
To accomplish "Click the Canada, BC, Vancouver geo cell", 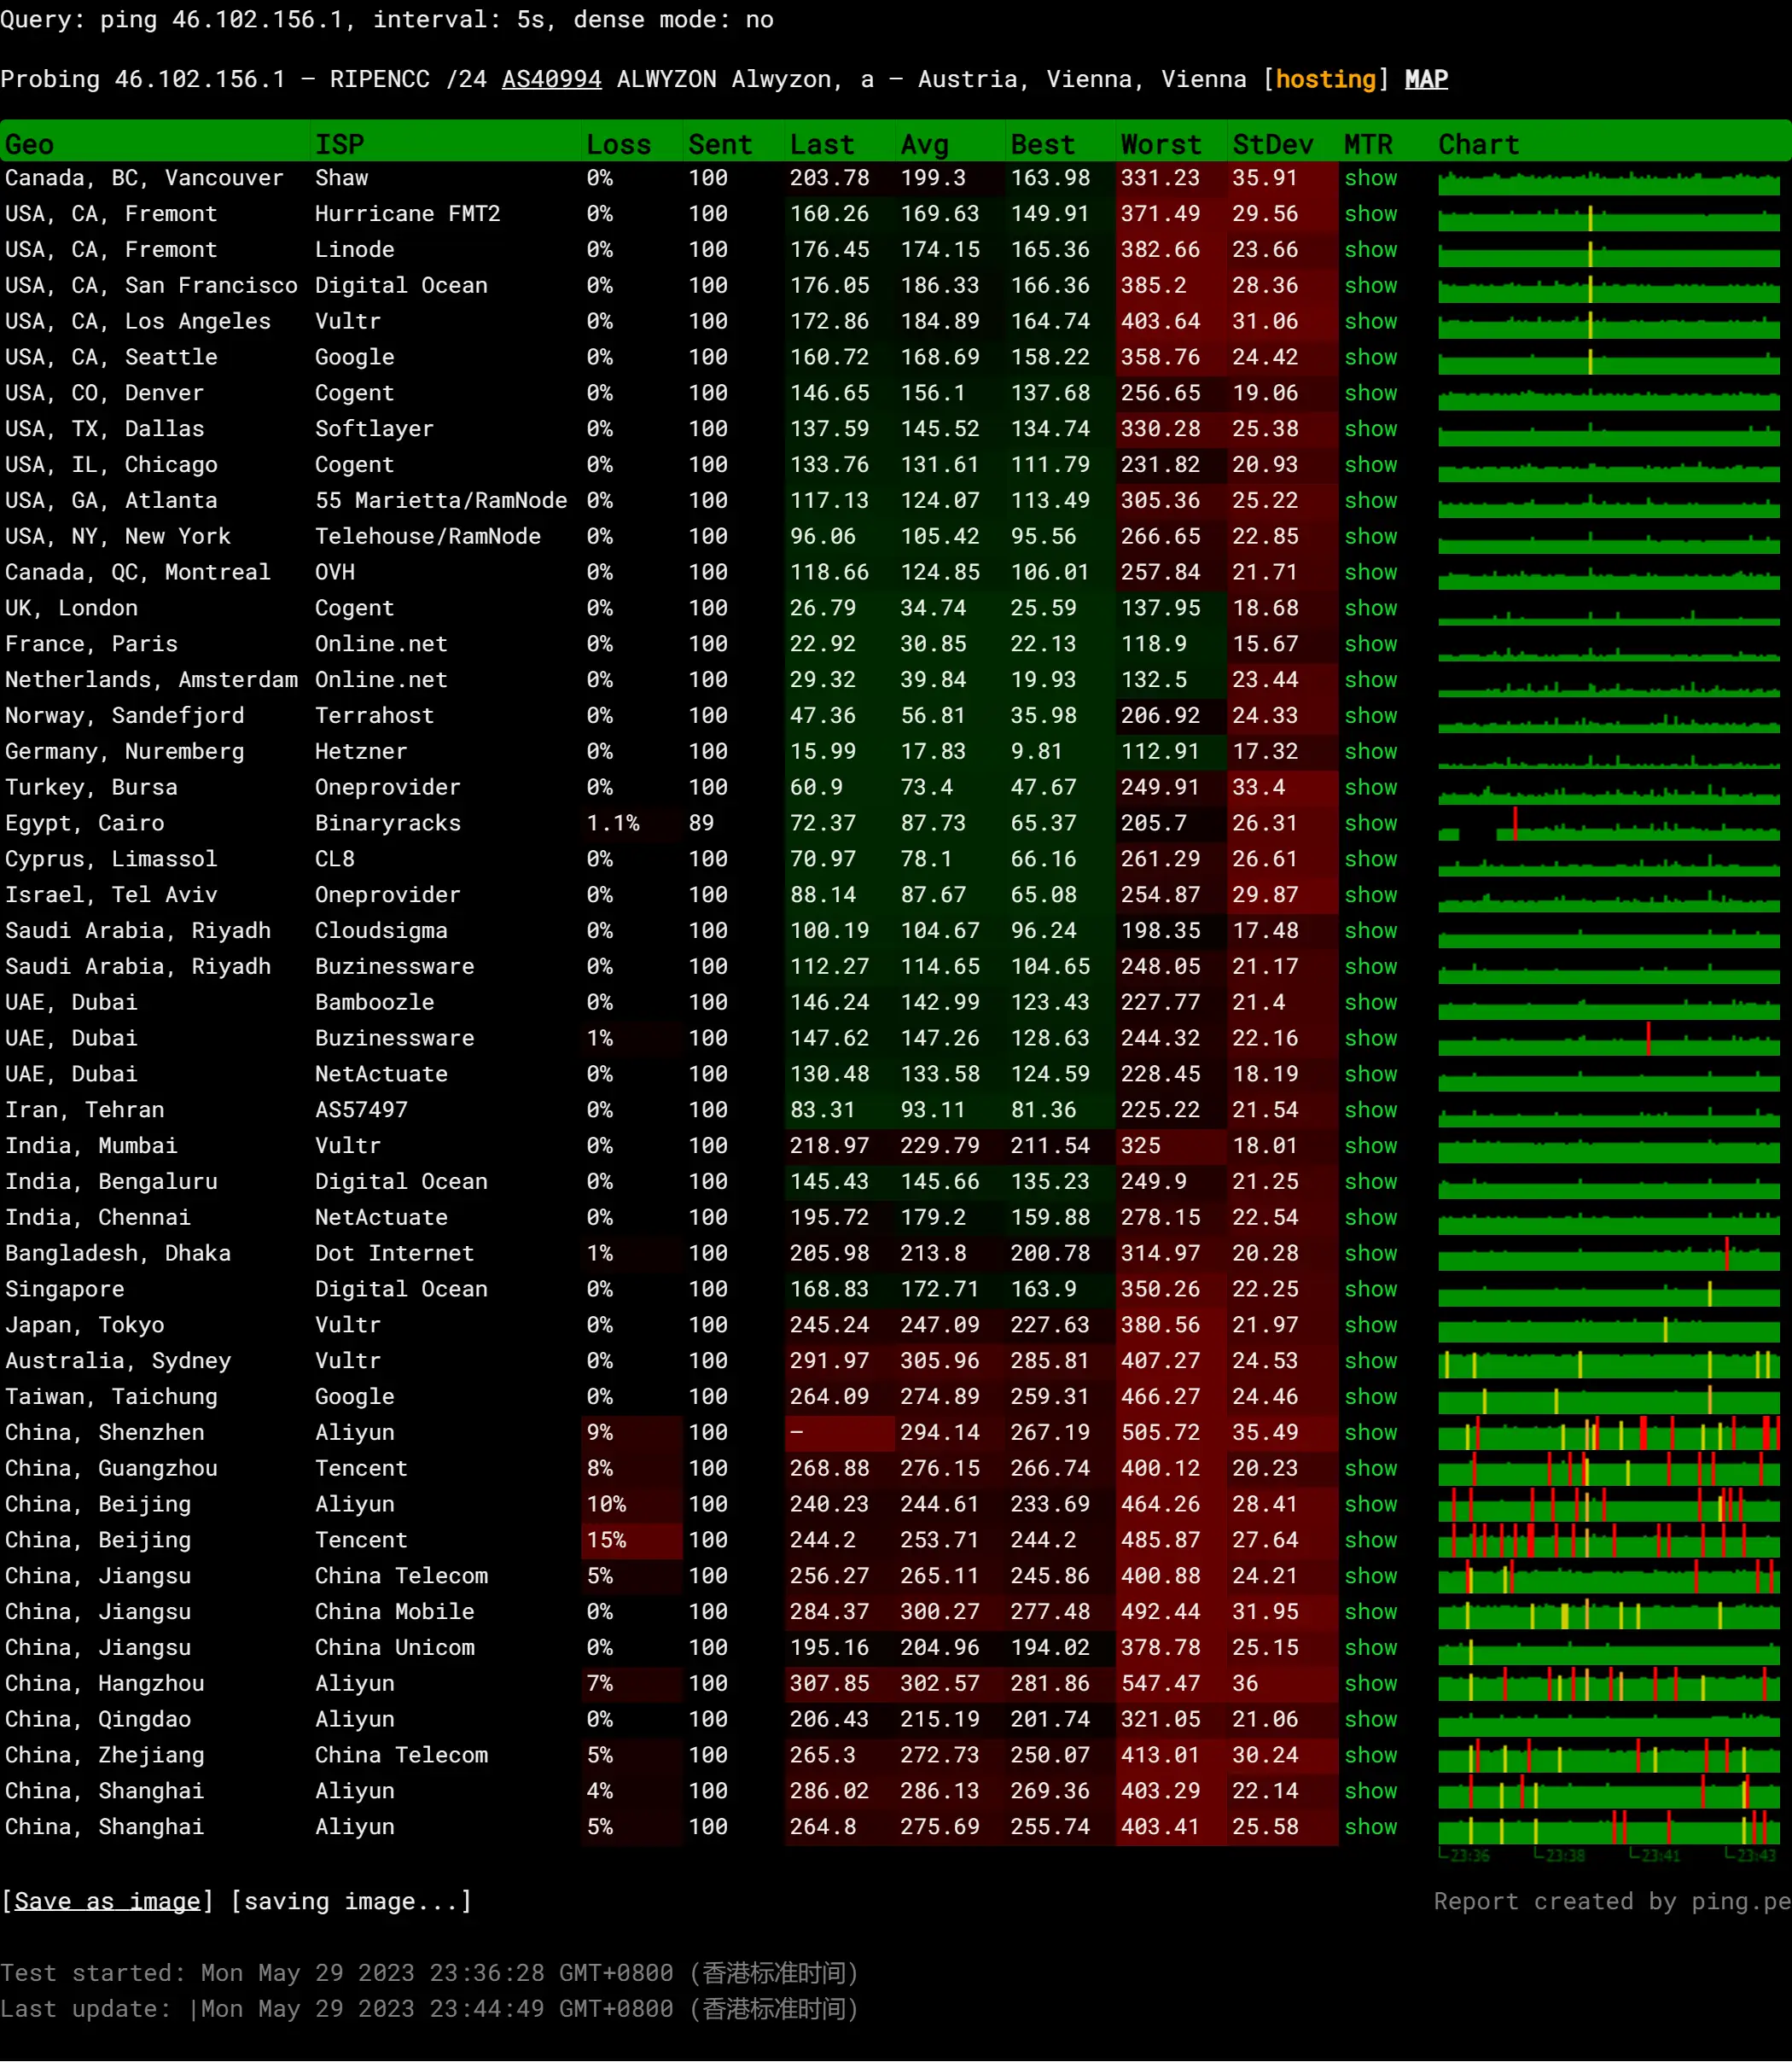I will coord(144,178).
